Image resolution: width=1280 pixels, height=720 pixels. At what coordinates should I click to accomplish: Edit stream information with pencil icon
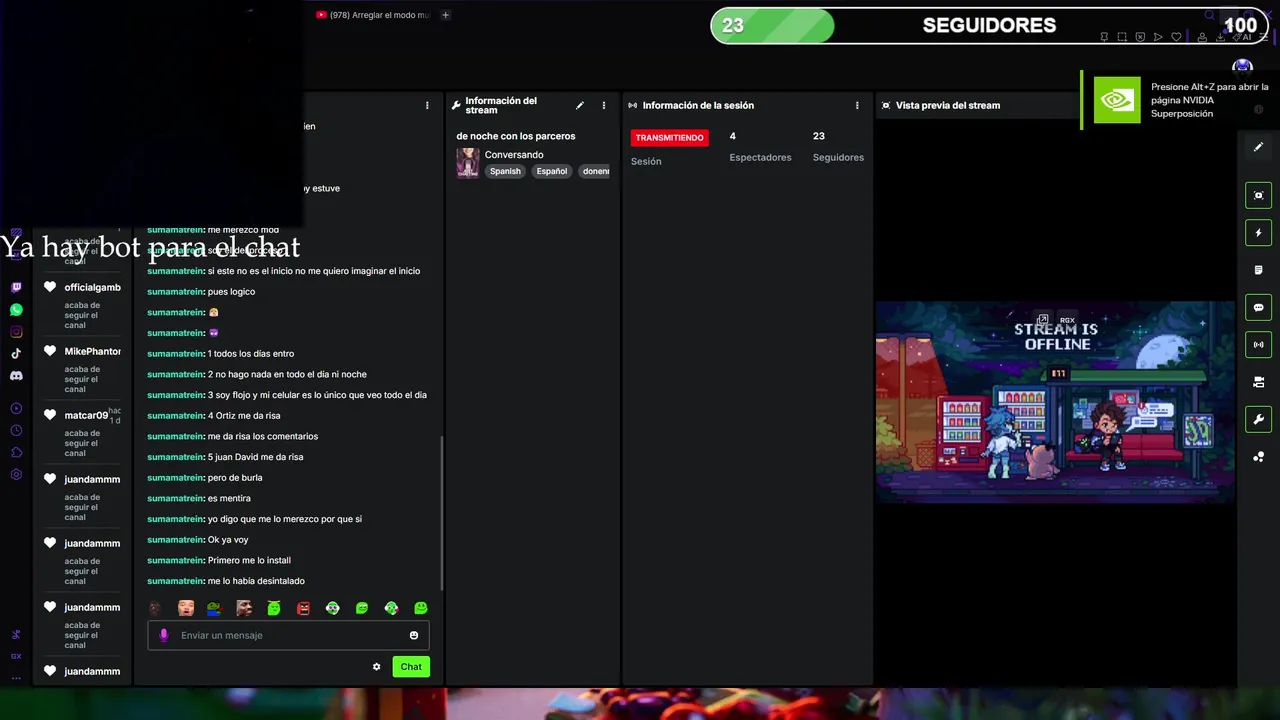pyautogui.click(x=580, y=105)
